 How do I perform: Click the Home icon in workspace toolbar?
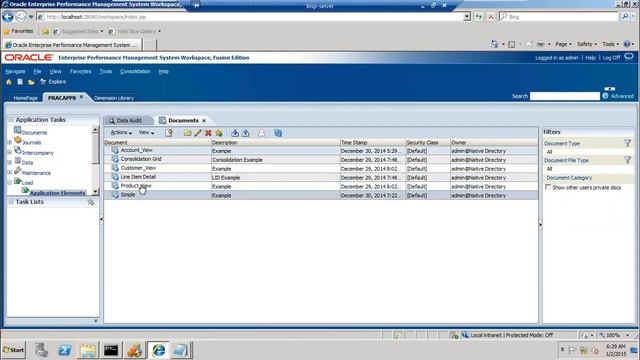[9, 82]
